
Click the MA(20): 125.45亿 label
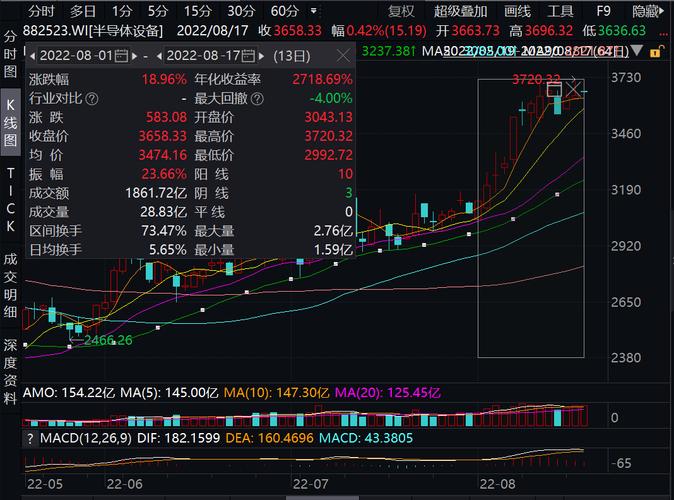coord(387,393)
